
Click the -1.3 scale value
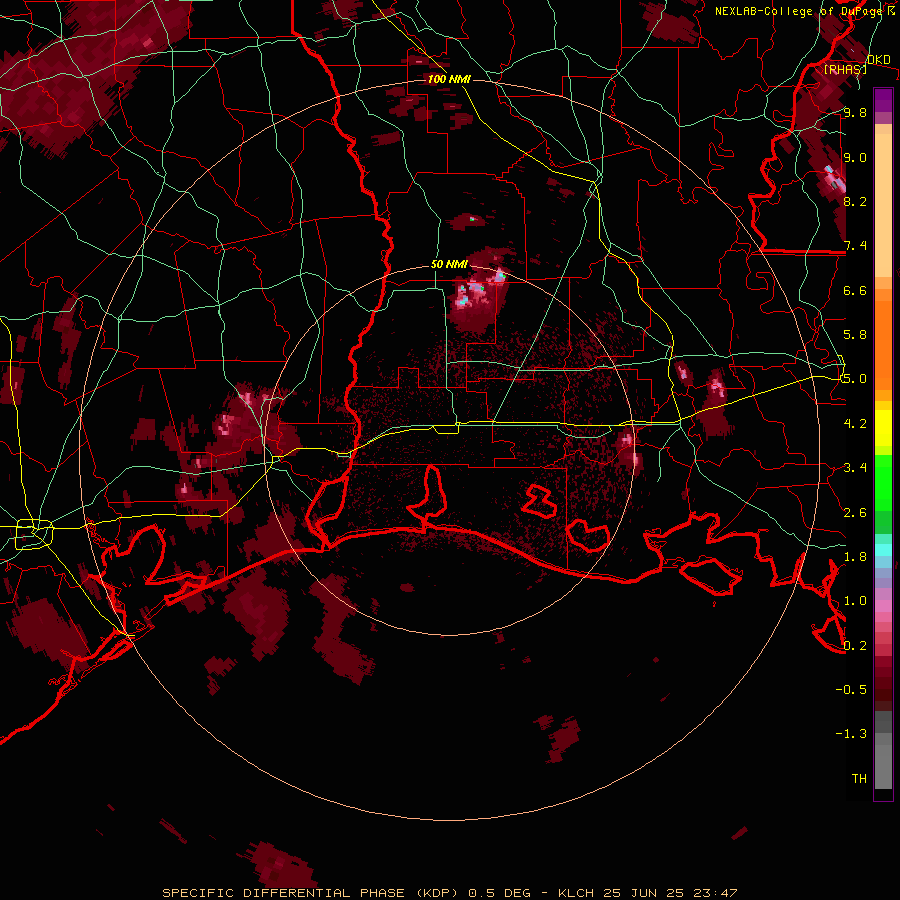(851, 734)
